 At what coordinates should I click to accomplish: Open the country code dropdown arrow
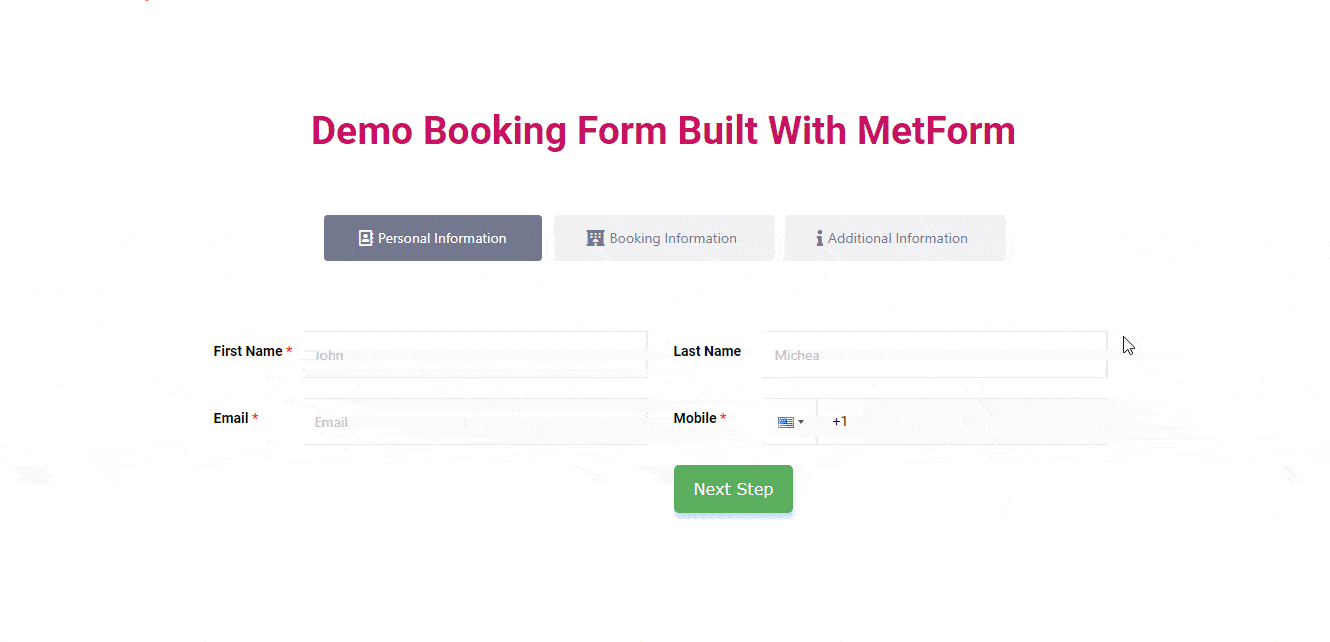click(x=801, y=423)
